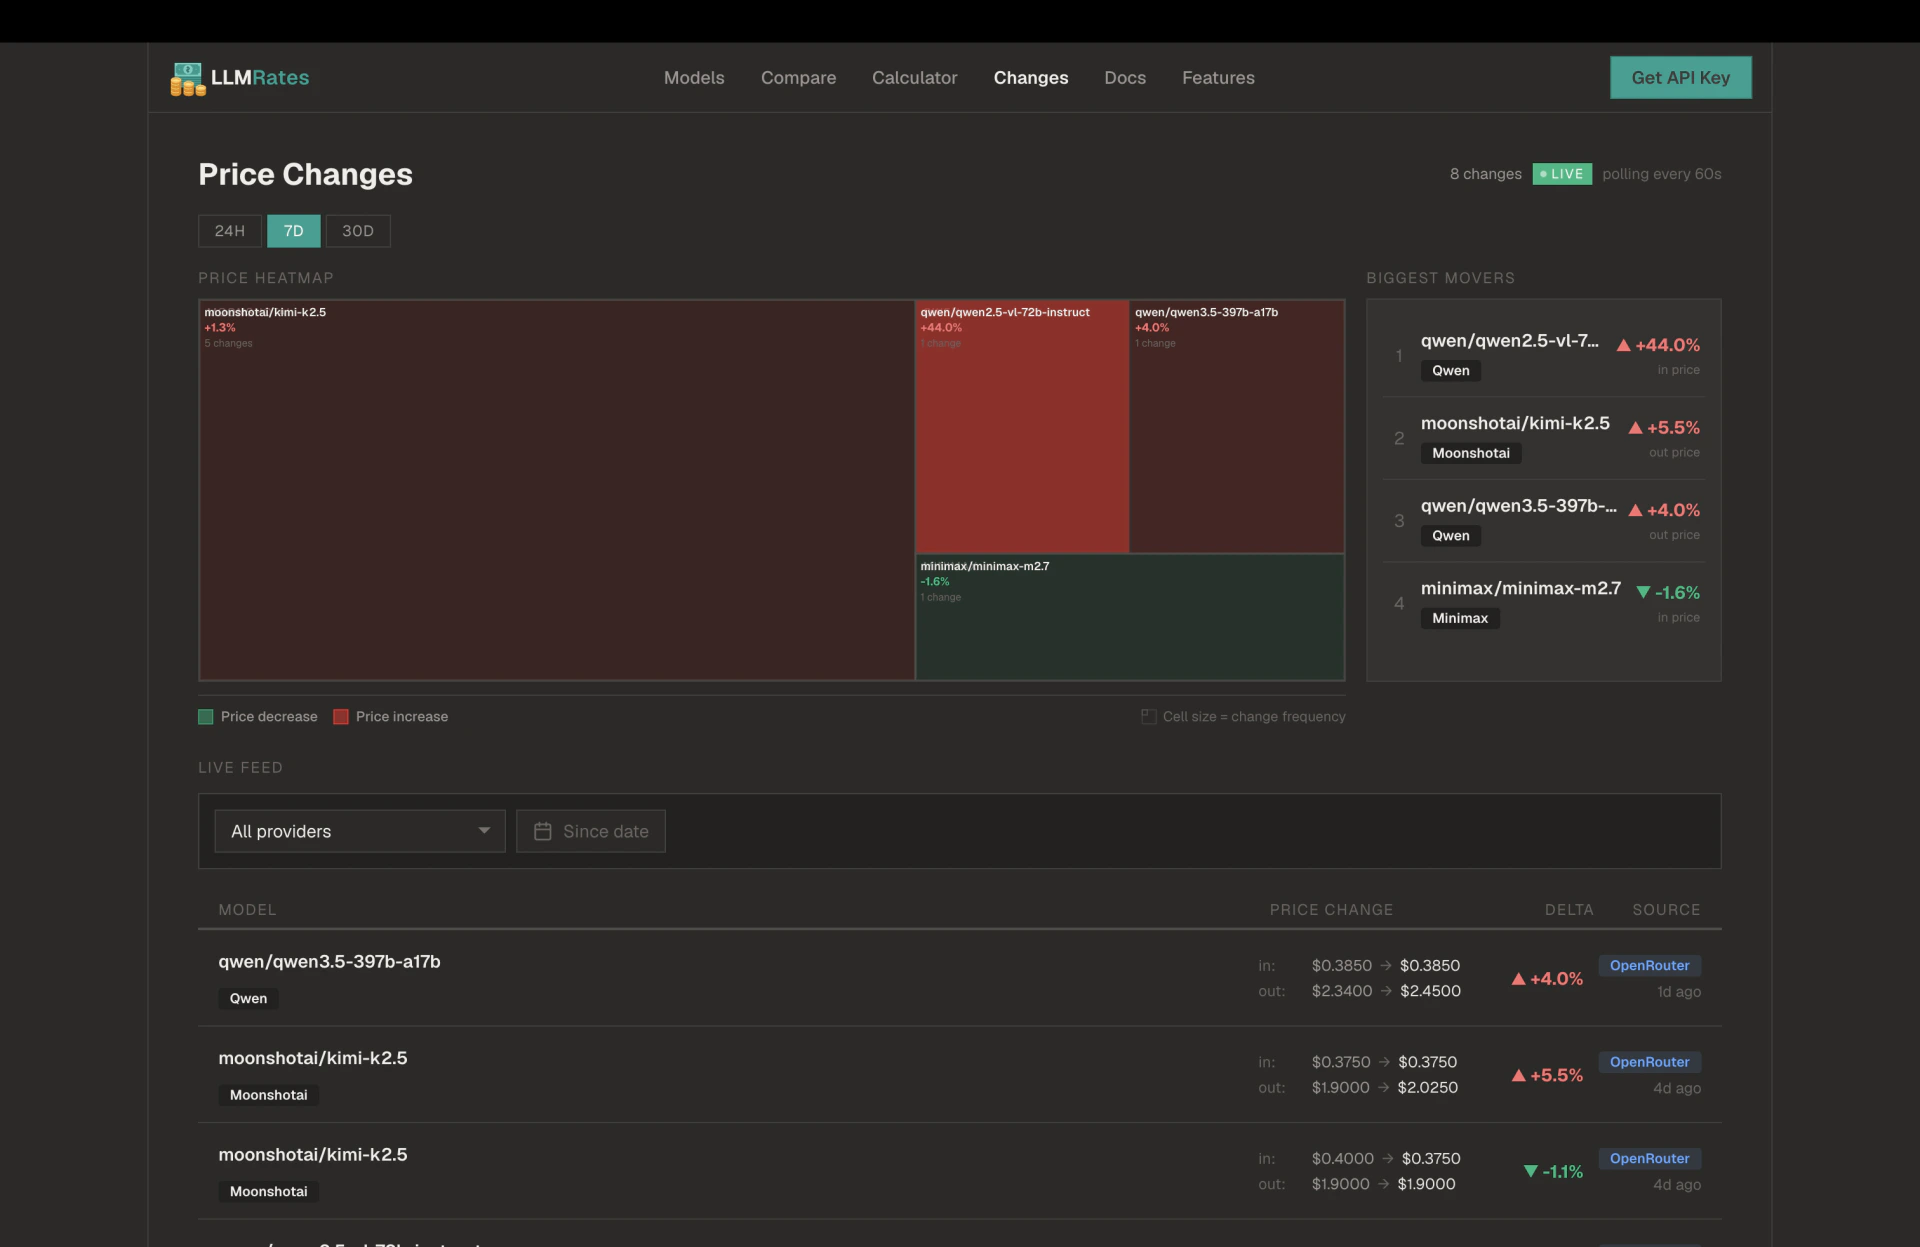
Task: Go to the Changes nav item
Action: (1031, 78)
